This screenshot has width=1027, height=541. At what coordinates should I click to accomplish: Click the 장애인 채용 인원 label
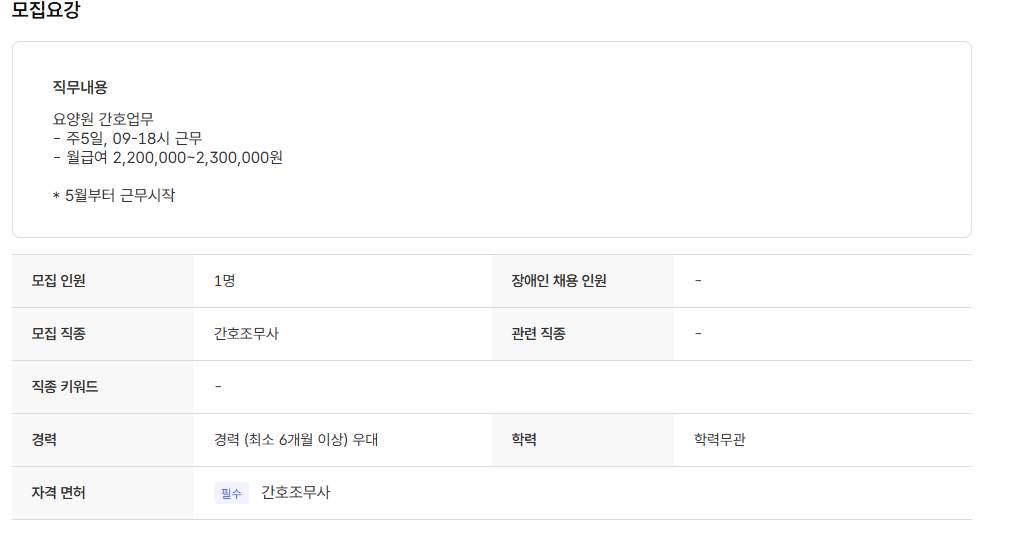[559, 281]
